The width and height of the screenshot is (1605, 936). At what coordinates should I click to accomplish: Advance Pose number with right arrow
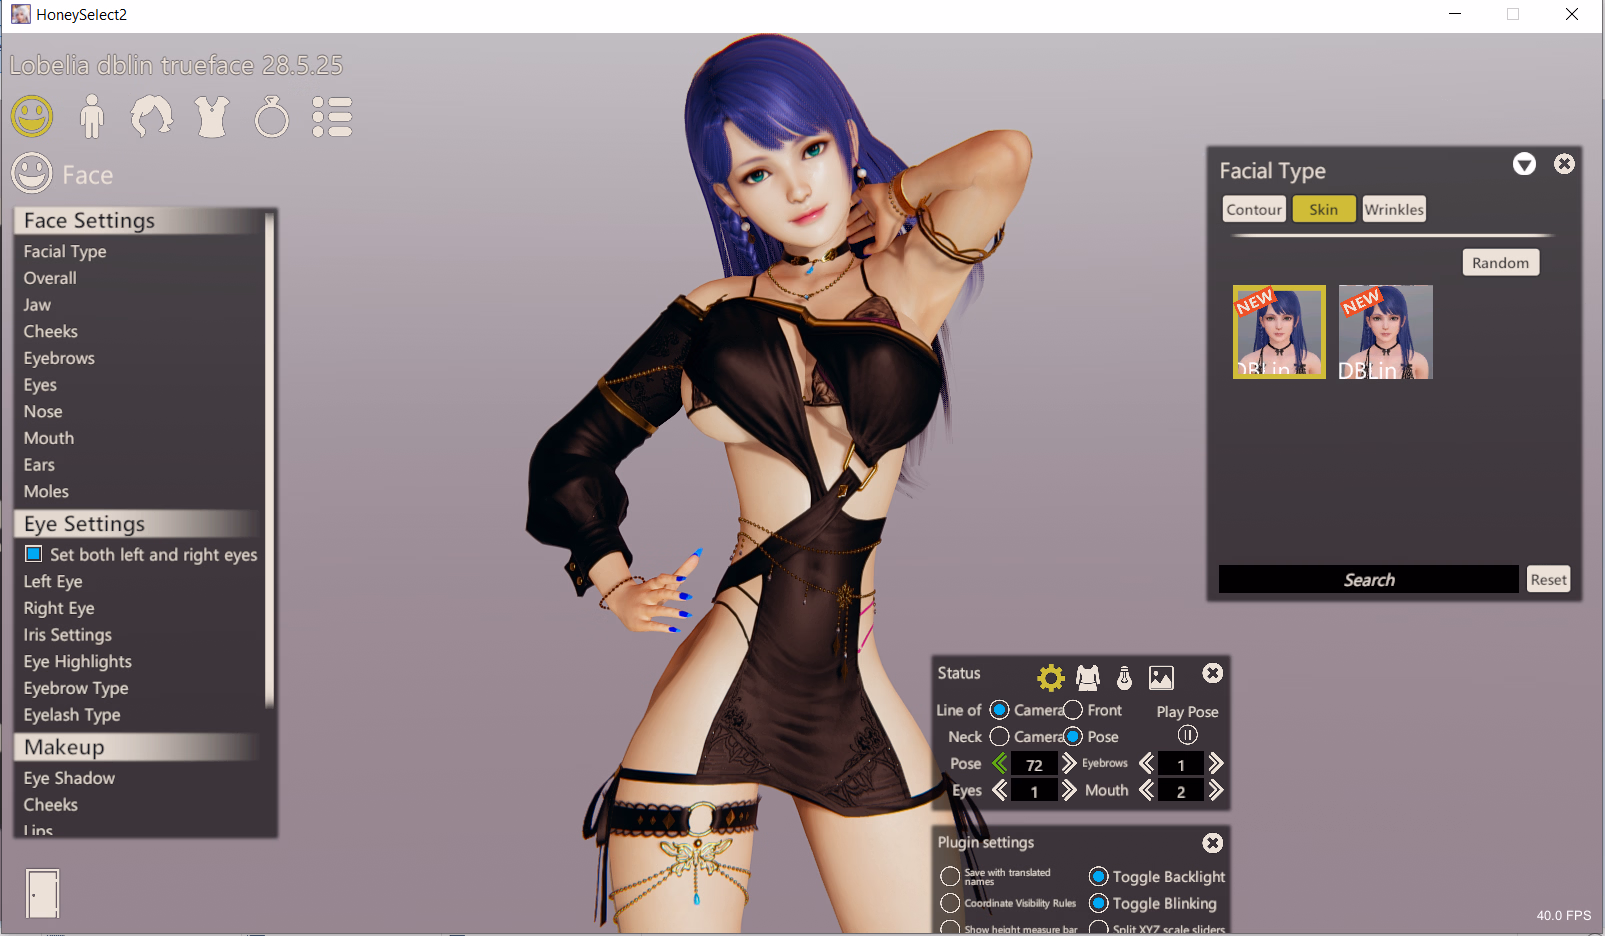pyautogui.click(x=1069, y=764)
